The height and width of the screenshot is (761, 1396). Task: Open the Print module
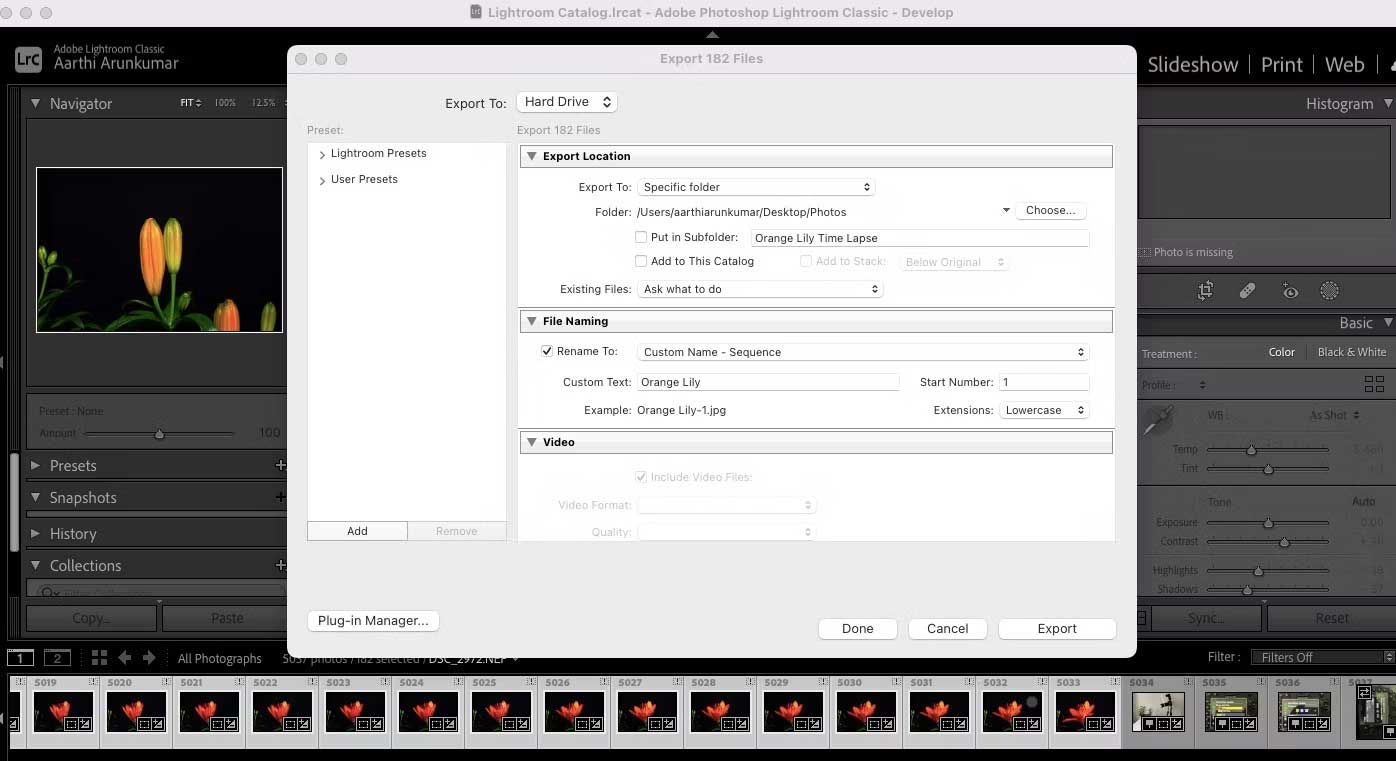pyautogui.click(x=1281, y=65)
